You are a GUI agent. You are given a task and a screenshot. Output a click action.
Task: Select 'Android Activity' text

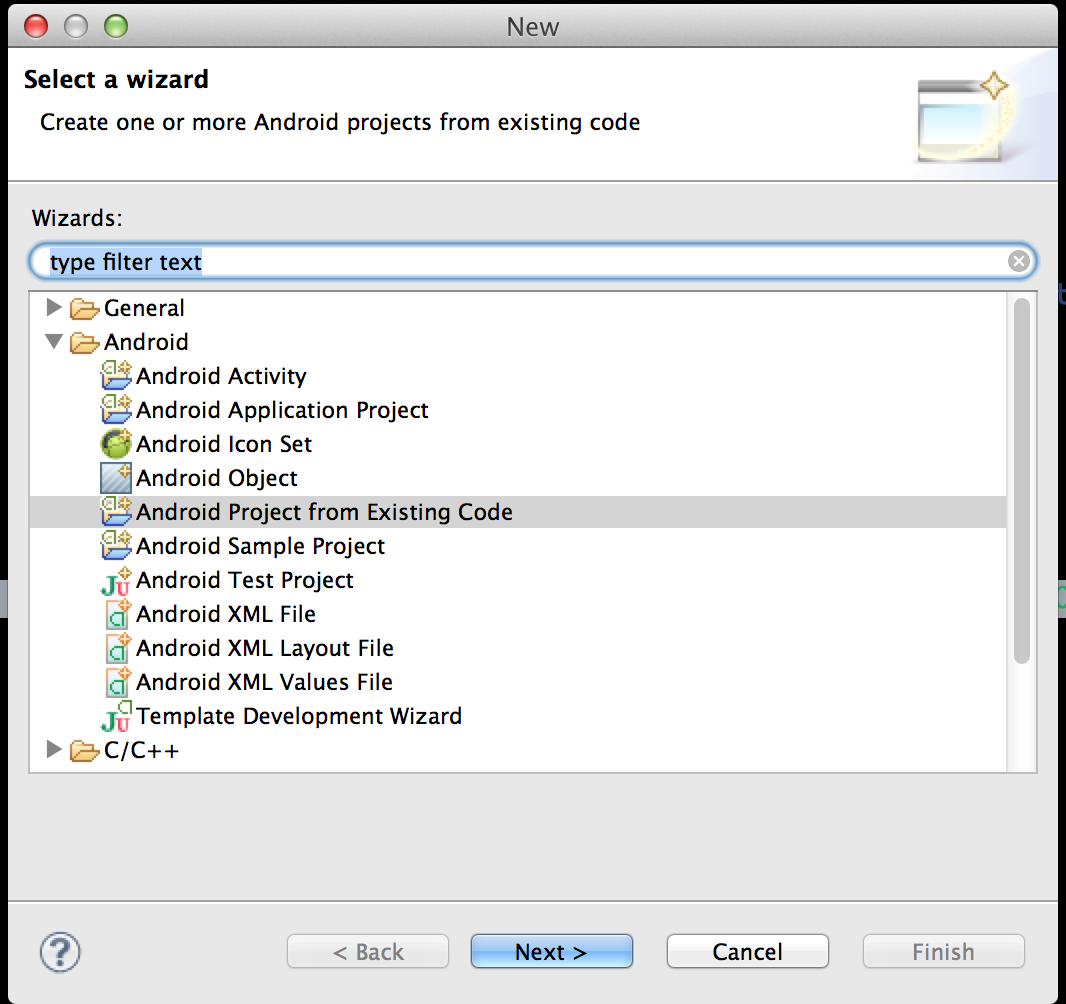click(221, 376)
